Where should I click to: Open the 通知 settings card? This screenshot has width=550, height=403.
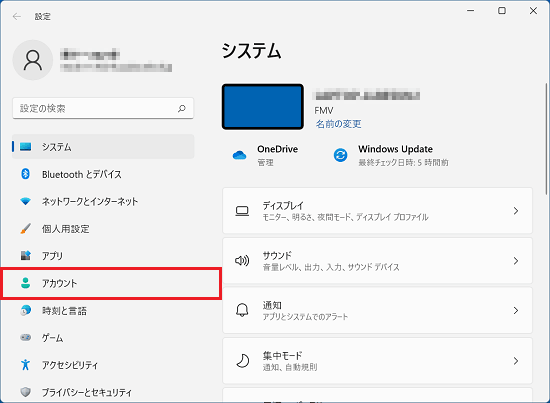[377, 310]
